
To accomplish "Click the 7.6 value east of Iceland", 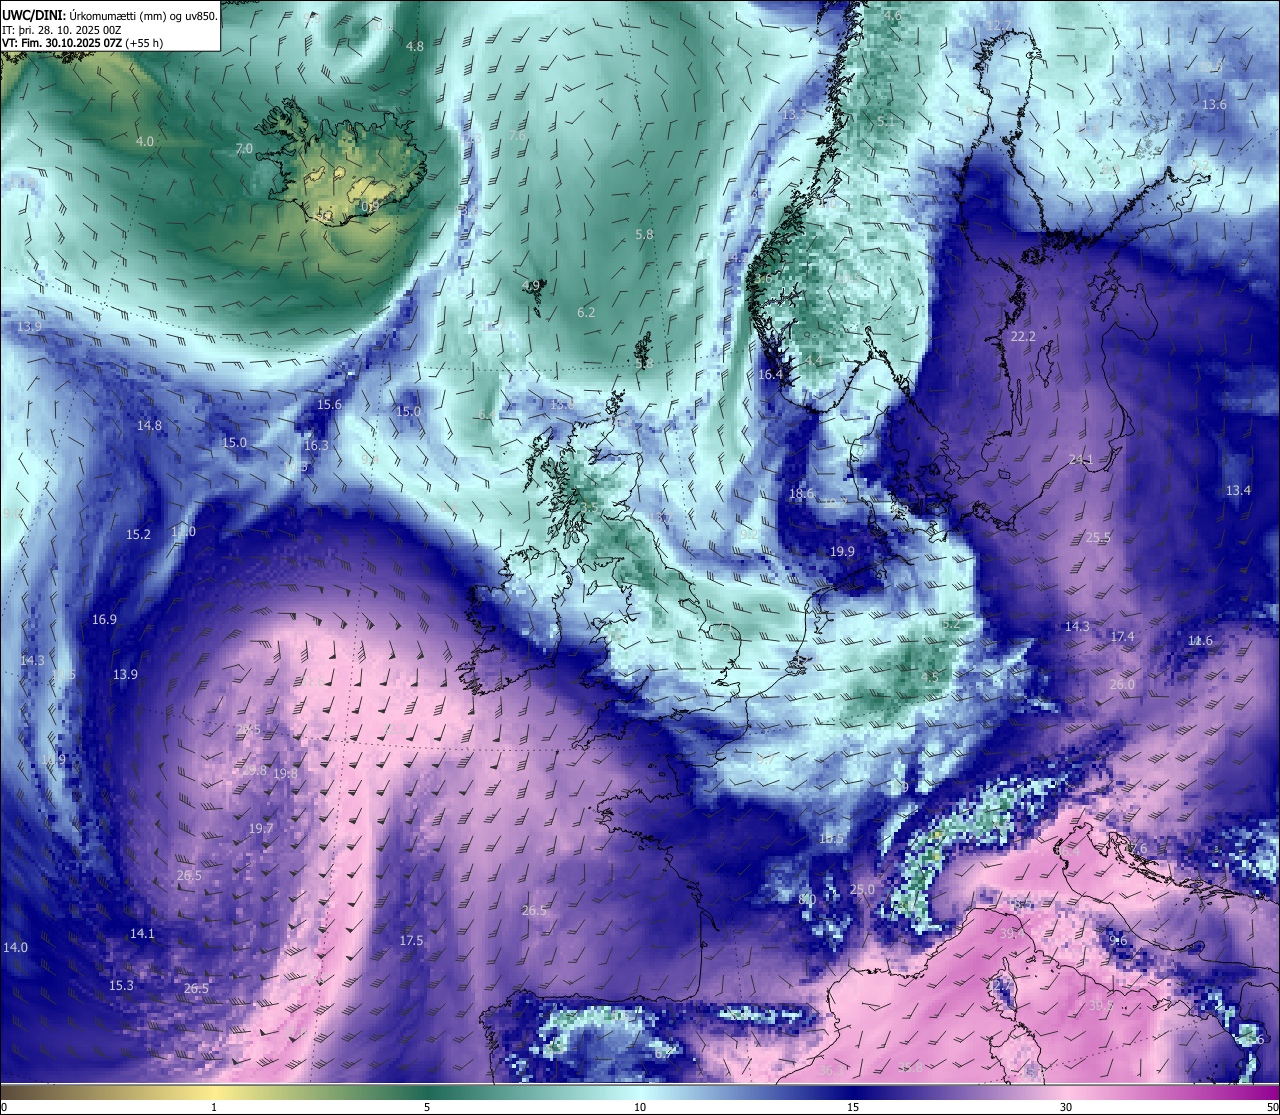I will 517,135.
